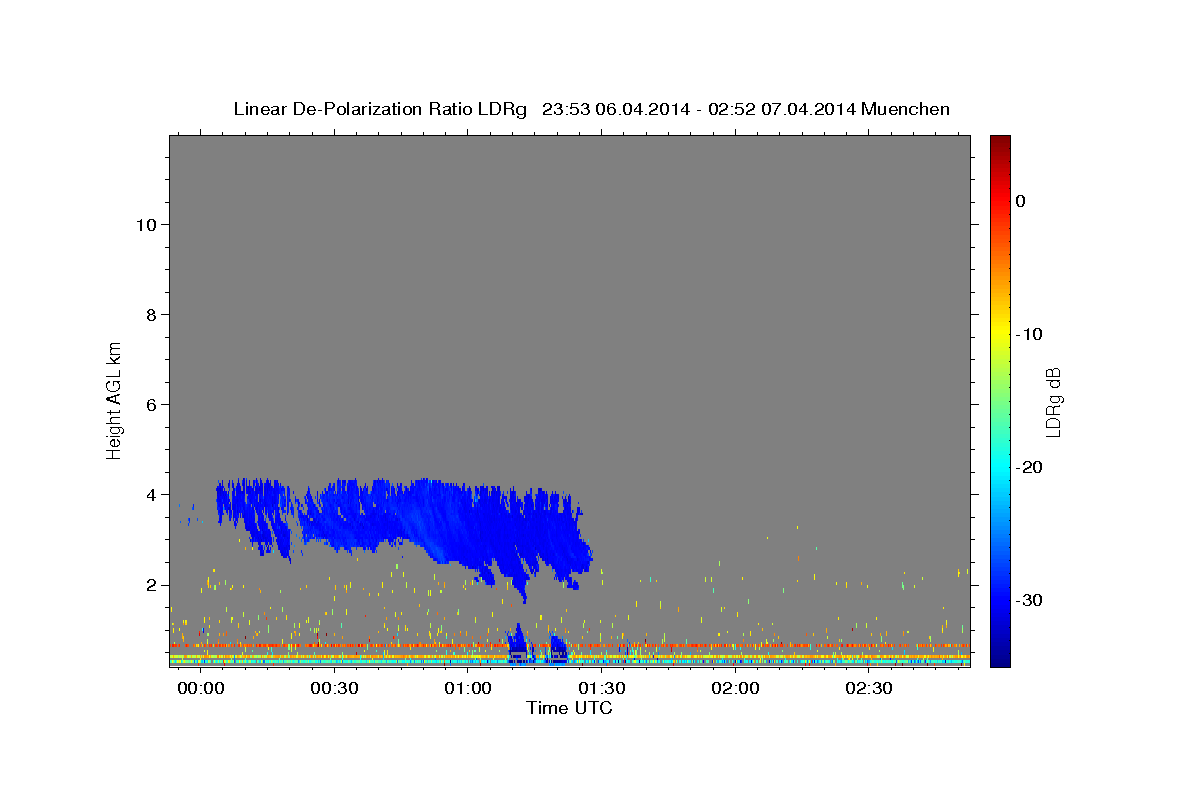Click the yellow band of the colorbar
Viewport: 1200px width, 800px height.
coord(1000,335)
